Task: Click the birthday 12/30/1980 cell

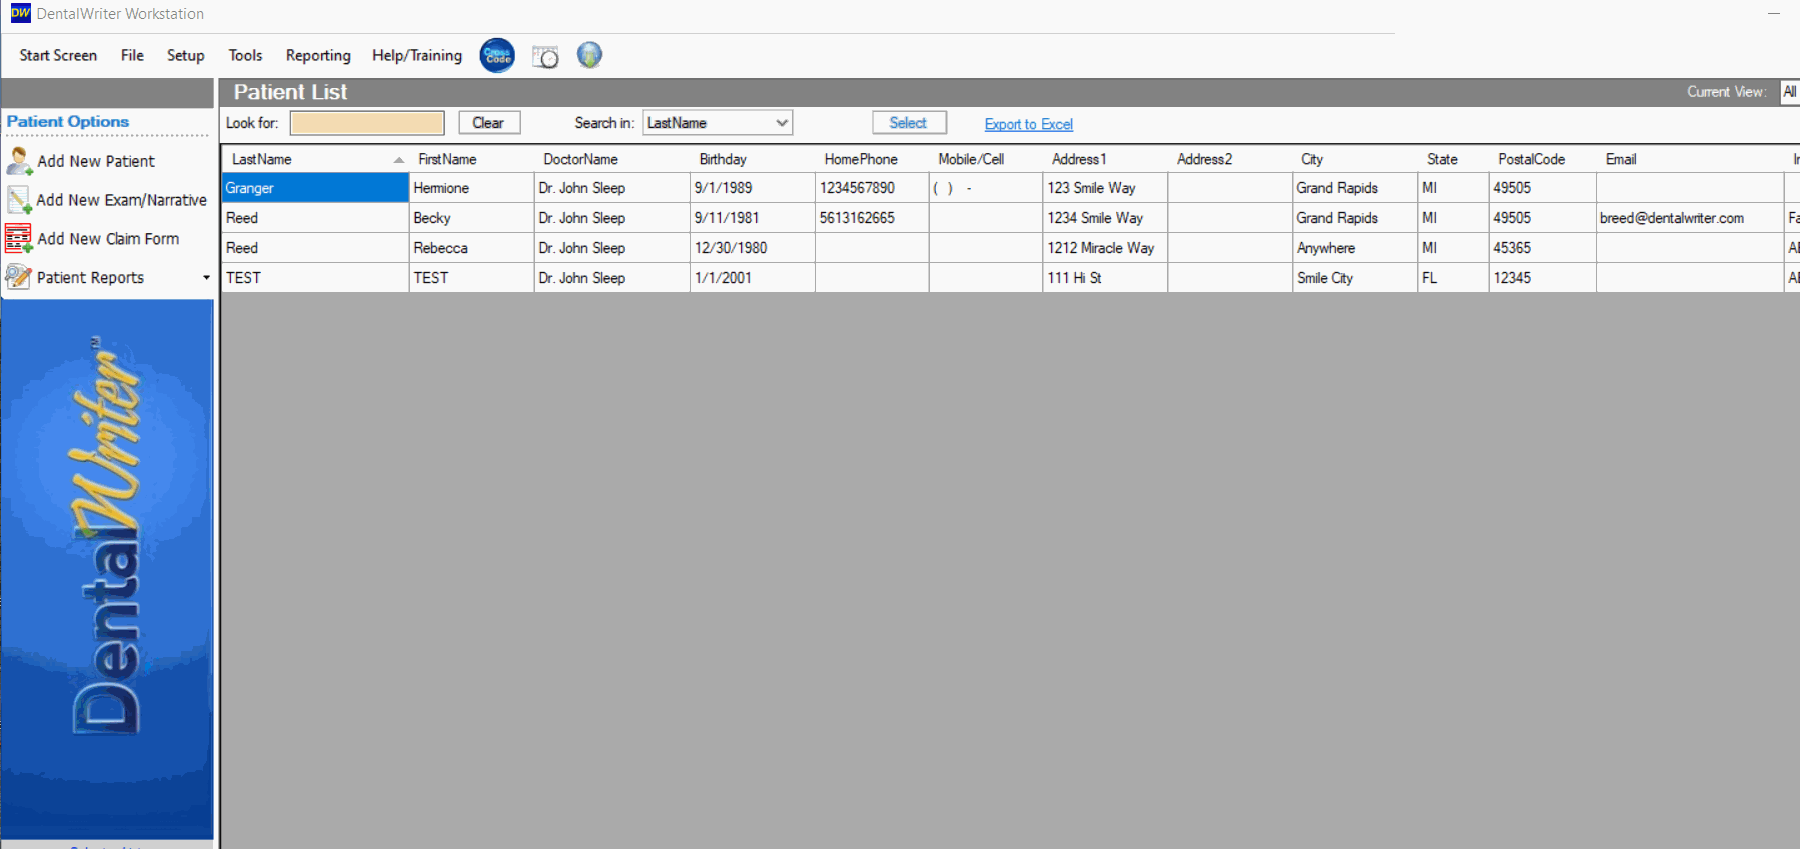Action: point(753,248)
